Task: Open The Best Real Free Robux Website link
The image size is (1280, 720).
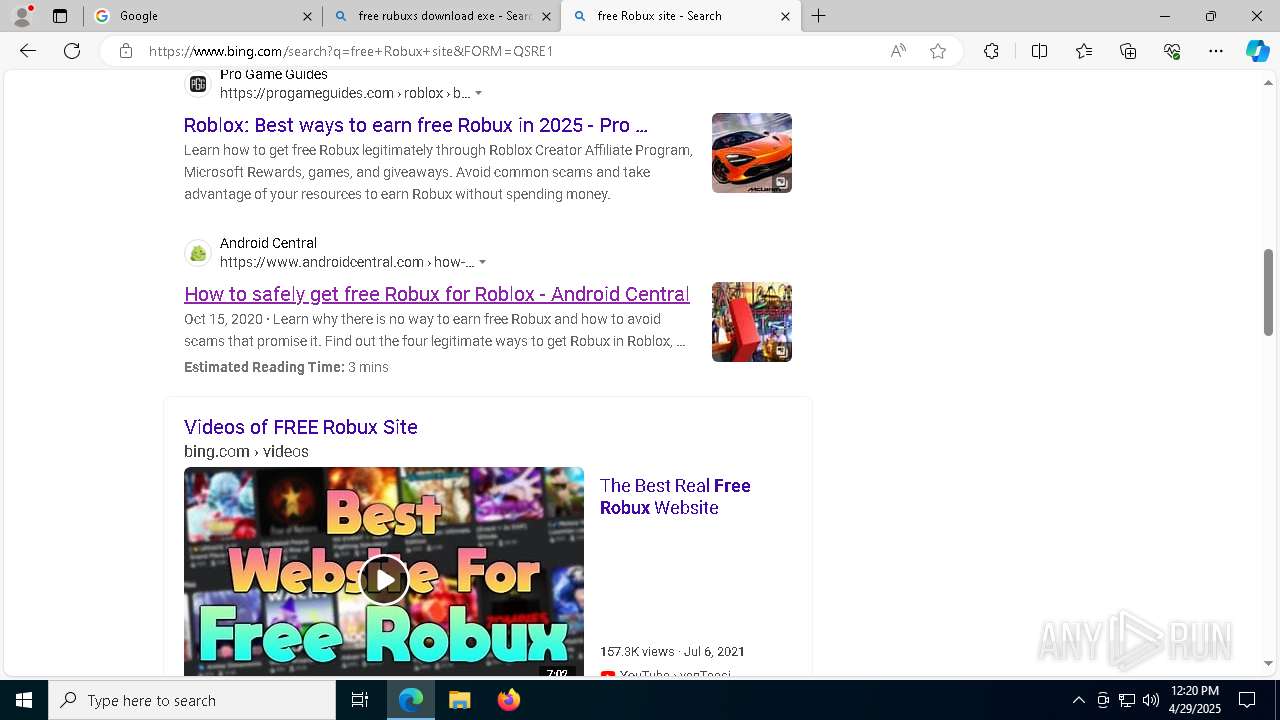Action: [675, 497]
